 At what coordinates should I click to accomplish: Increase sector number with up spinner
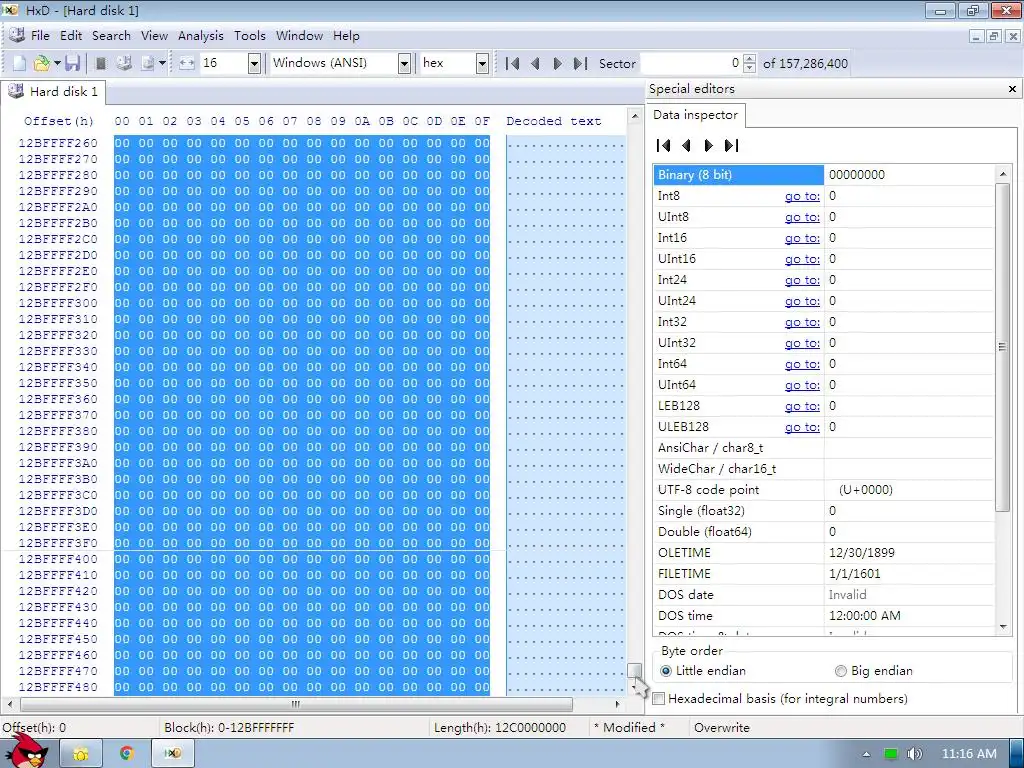(750, 59)
